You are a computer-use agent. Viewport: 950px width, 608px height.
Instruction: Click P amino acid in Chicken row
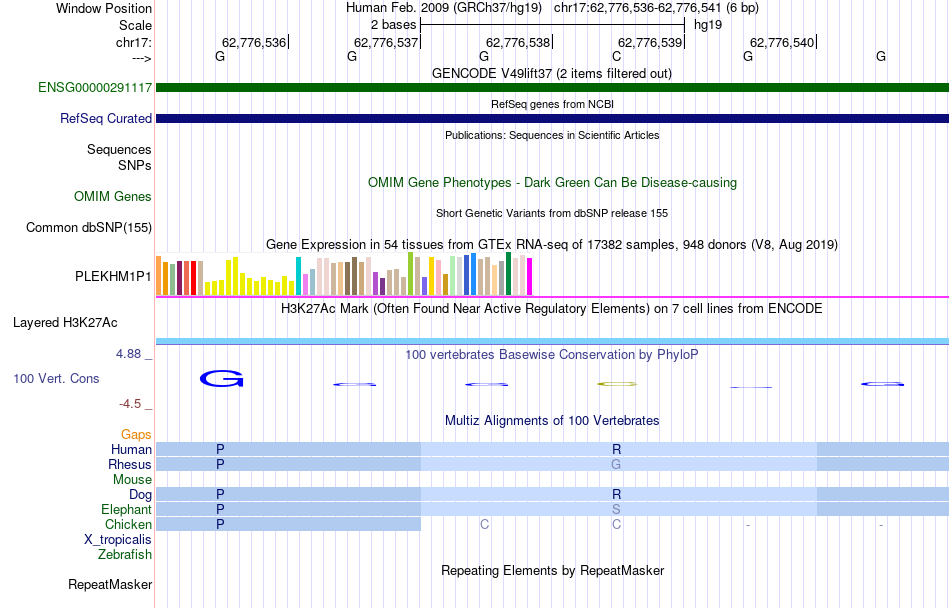tap(221, 524)
